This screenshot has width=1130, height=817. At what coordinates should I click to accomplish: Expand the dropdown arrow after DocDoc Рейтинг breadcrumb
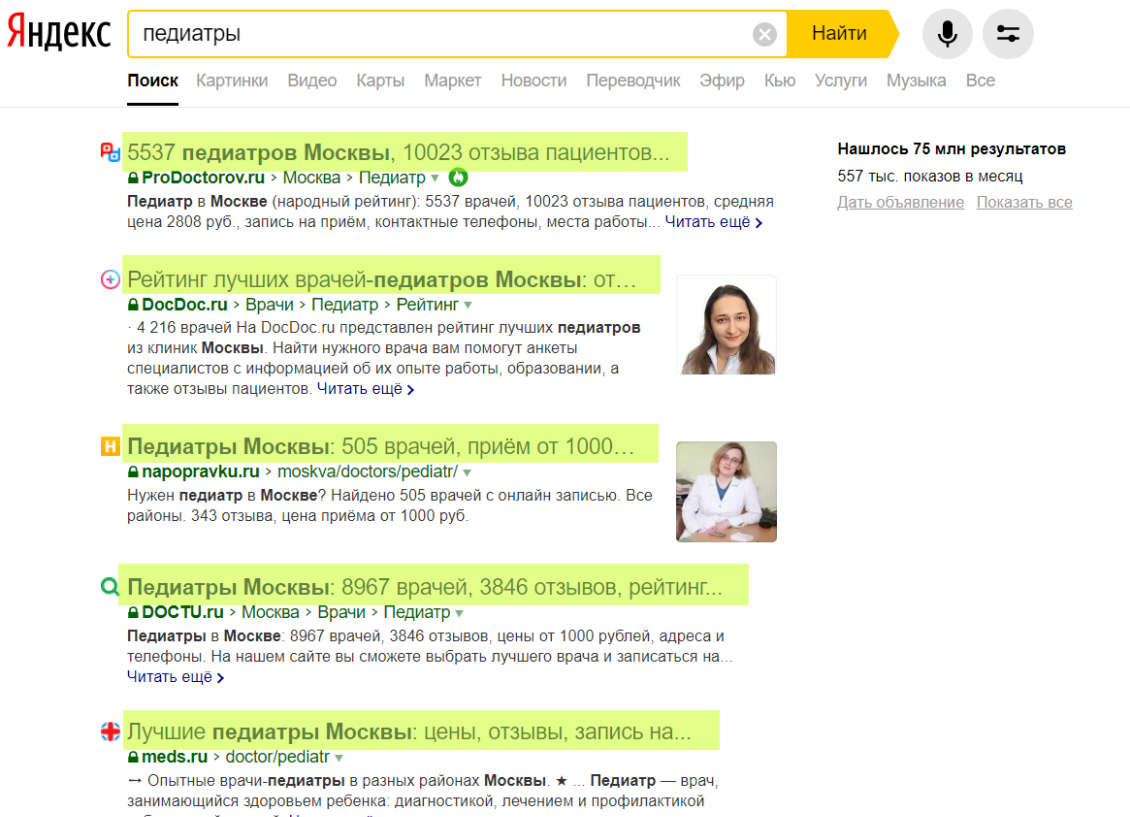tap(468, 305)
